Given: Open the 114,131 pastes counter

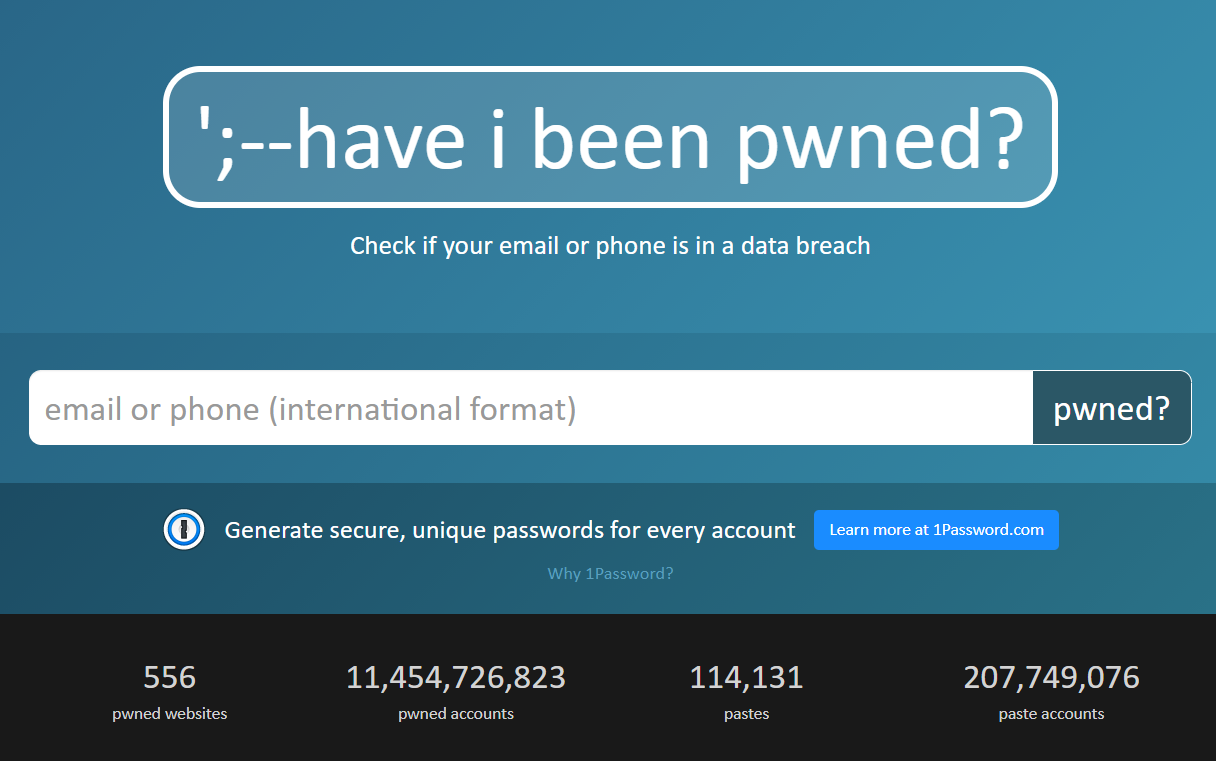Looking at the screenshot, I should tap(746, 677).
